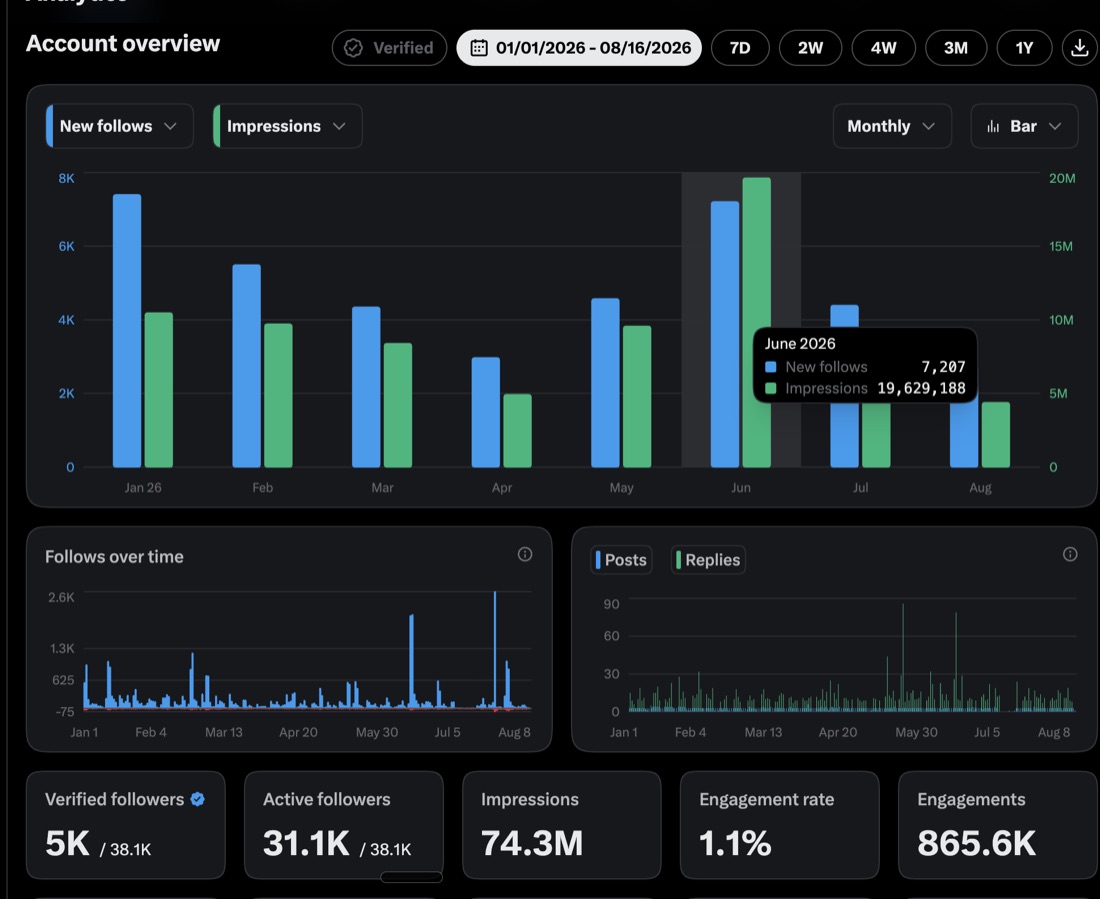Open the Impressions metric dropdown
This screenshot has width=1100, height=899.
point(288,126)
